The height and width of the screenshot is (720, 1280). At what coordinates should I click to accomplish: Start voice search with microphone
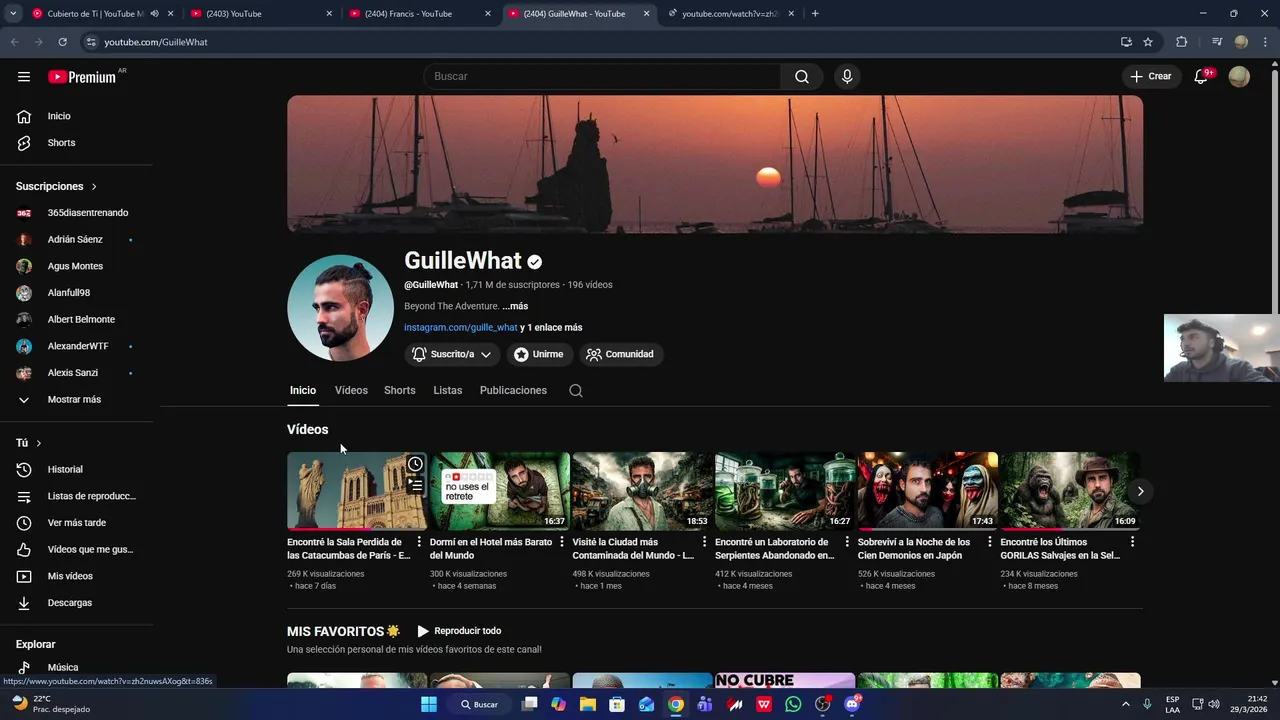pyautogui.click(x=847, y=76)
